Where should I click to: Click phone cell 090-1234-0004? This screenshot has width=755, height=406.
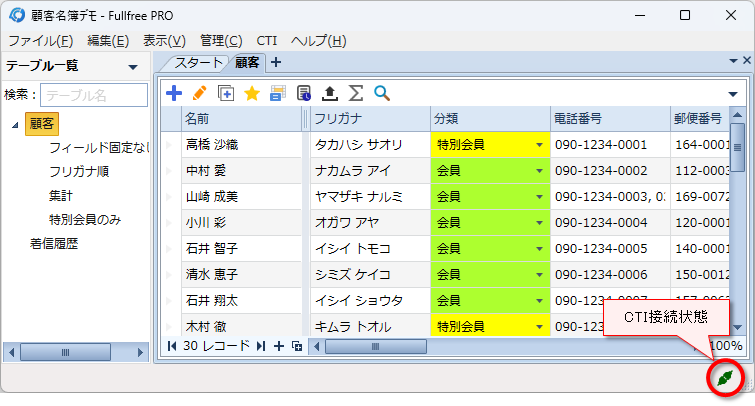point(610,223)
